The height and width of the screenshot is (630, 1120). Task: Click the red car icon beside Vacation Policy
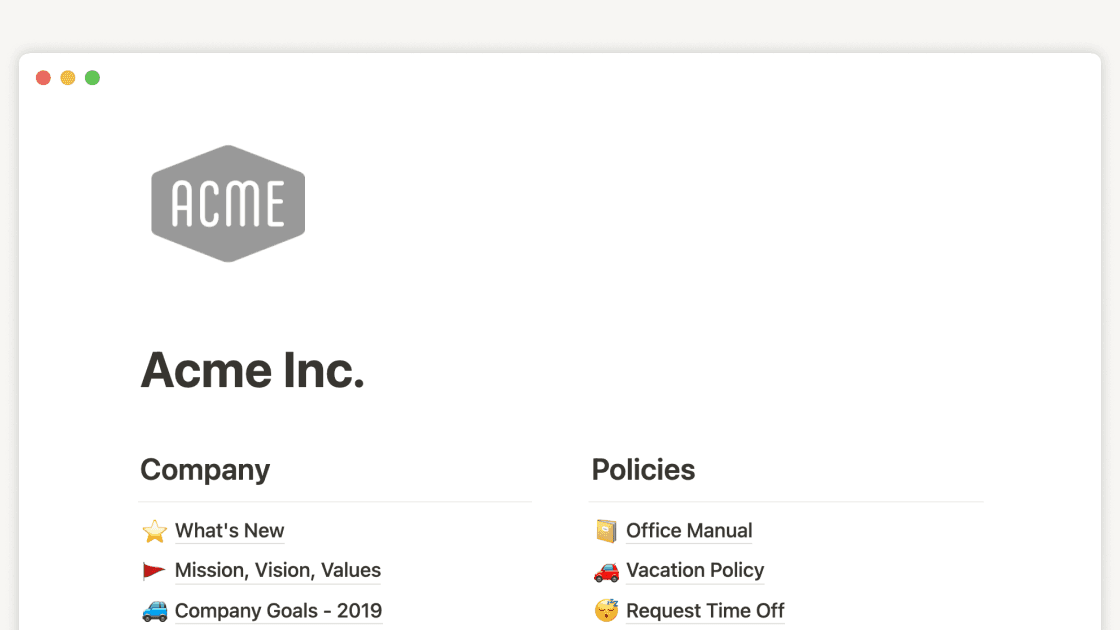(x=606, y=571)
